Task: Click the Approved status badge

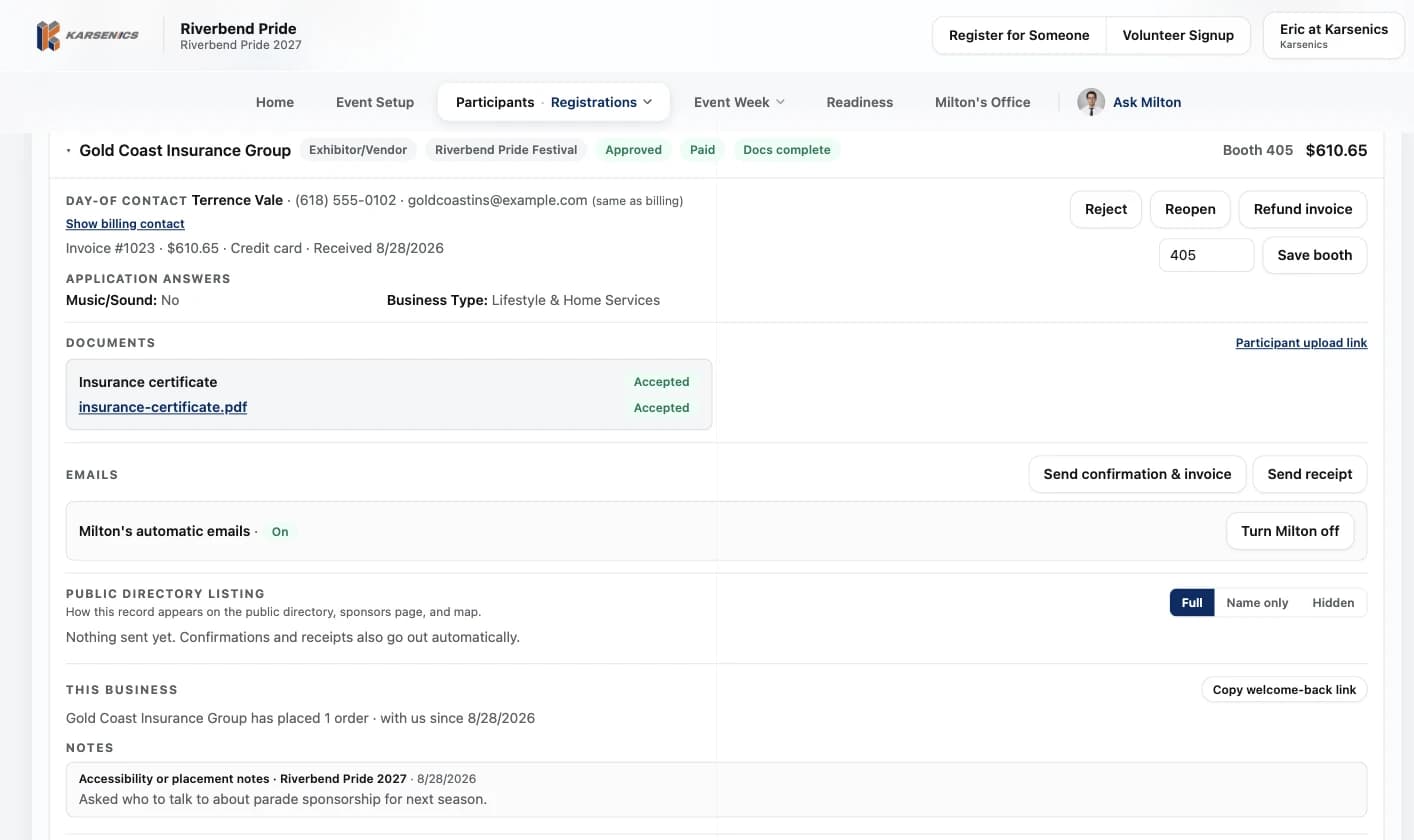Action: (633, 150)
